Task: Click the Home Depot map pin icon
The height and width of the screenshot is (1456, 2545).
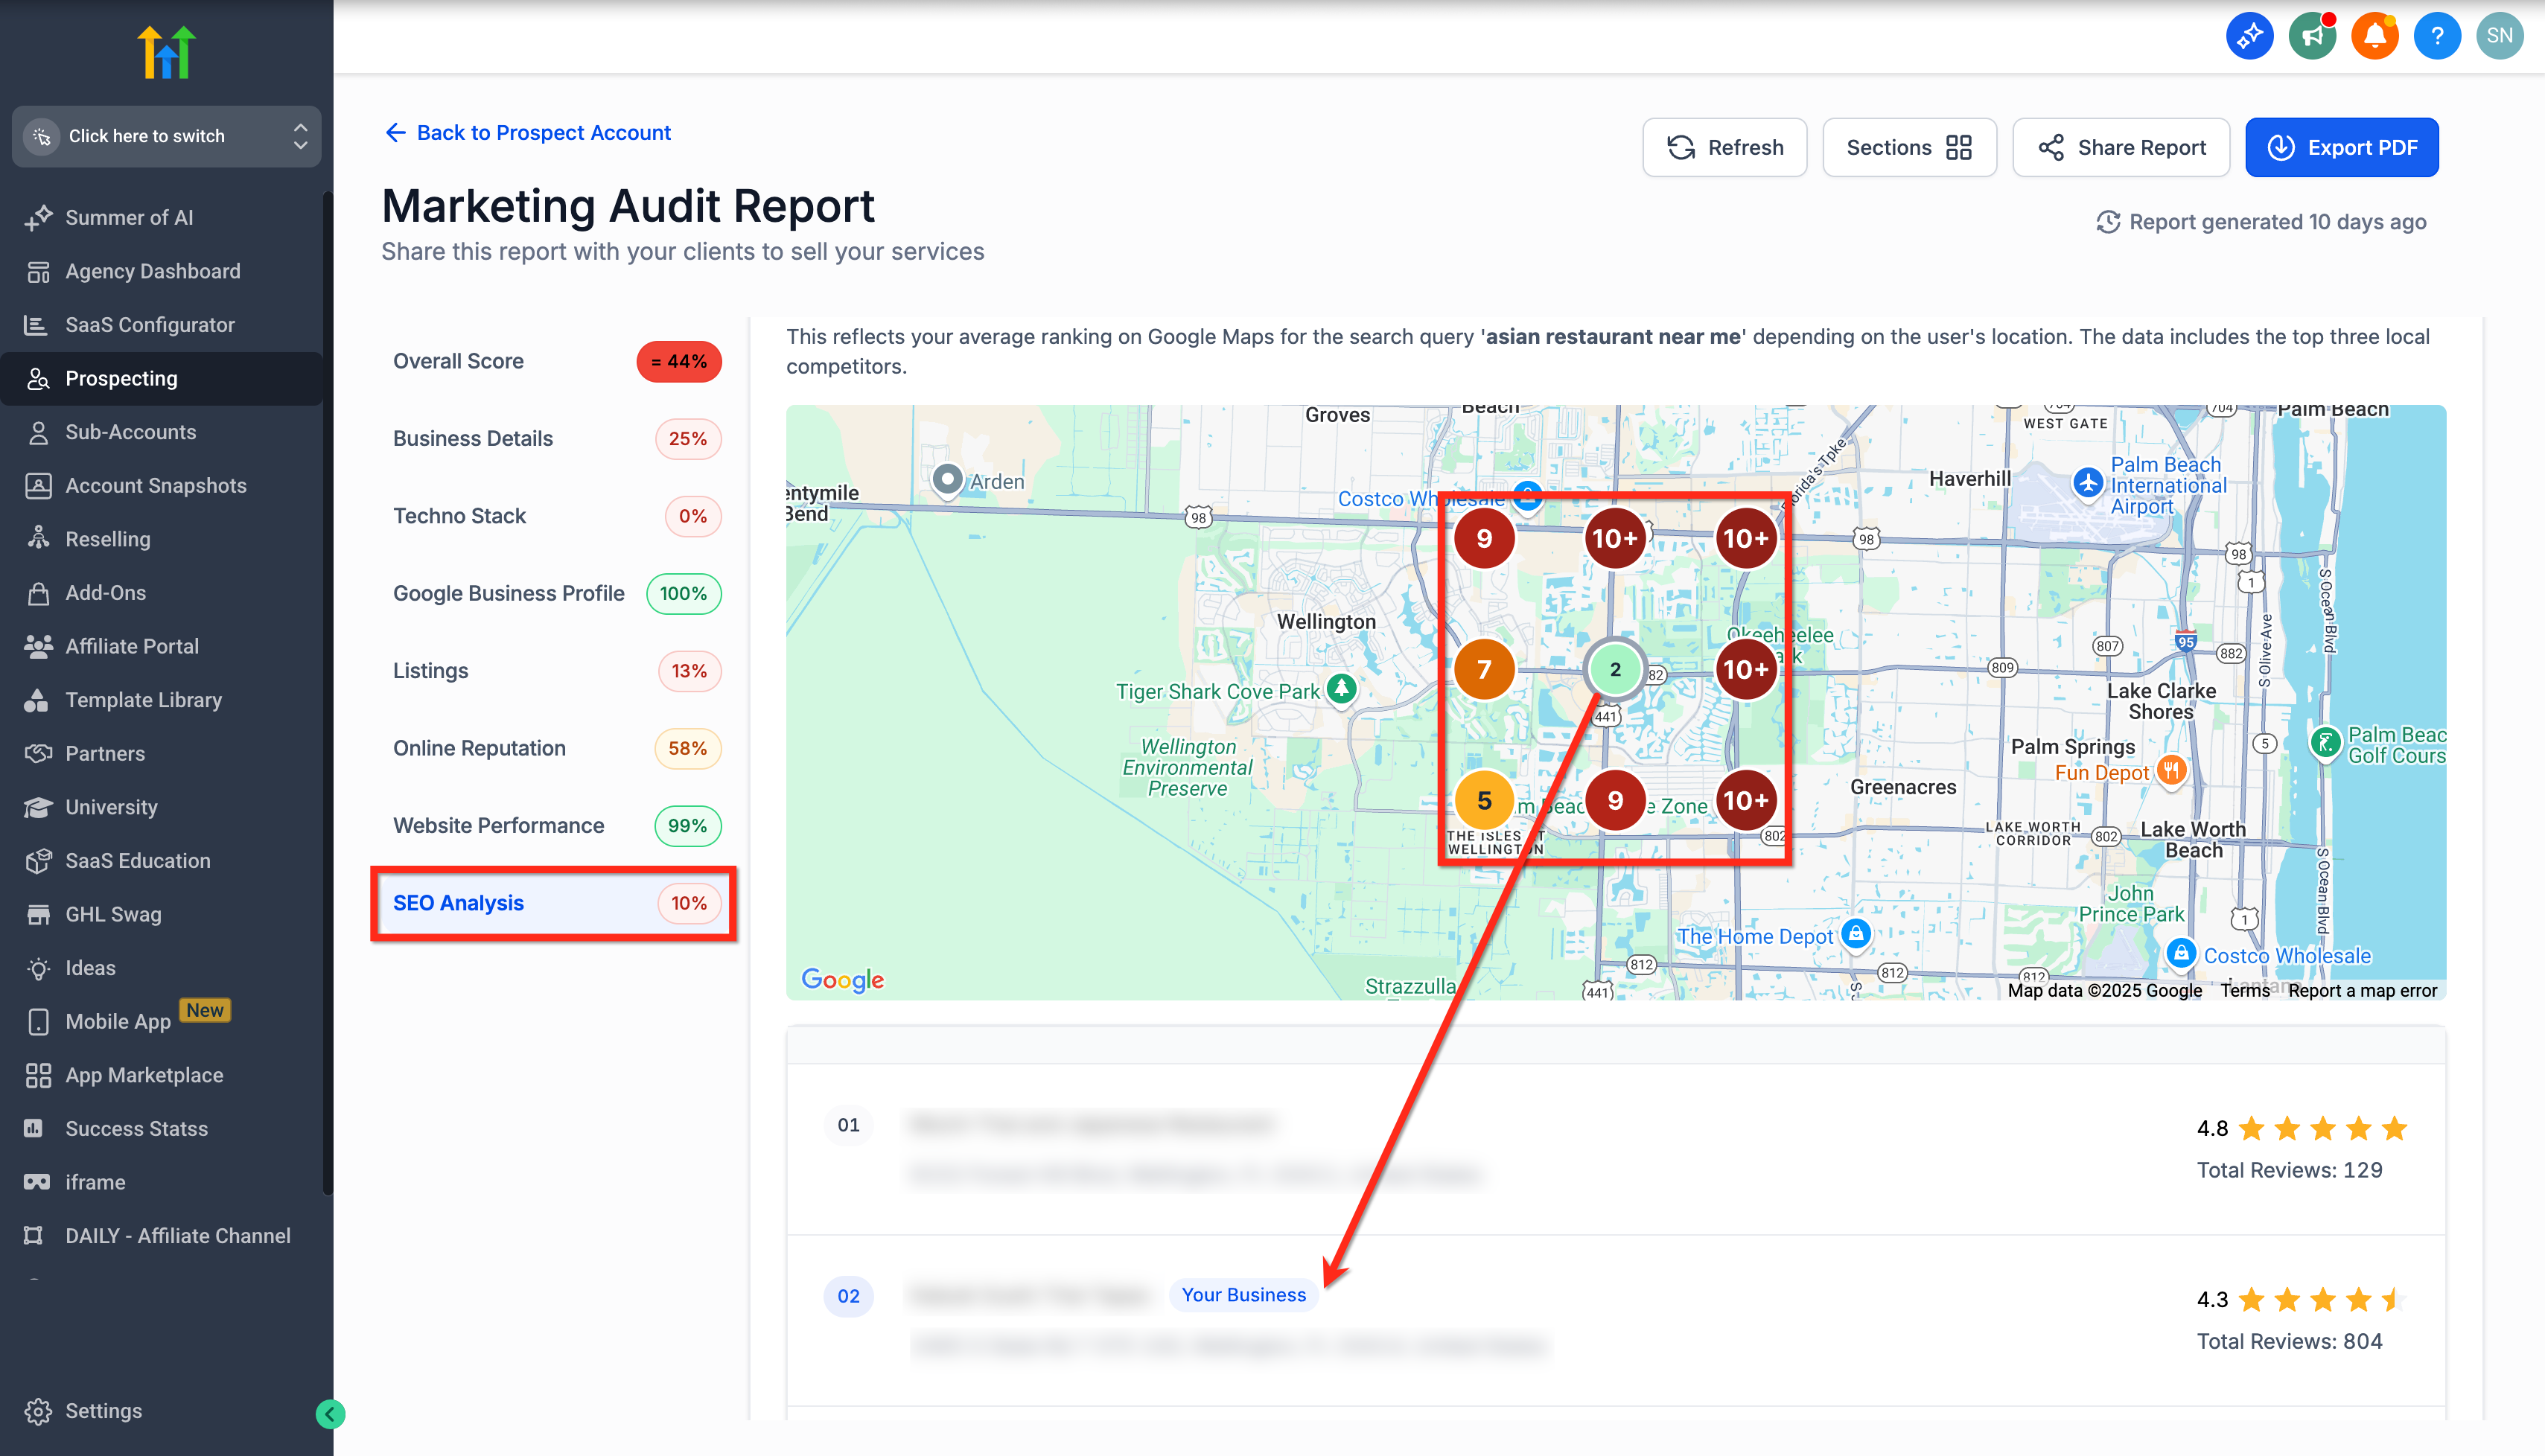Action: tap(1856, 934)
